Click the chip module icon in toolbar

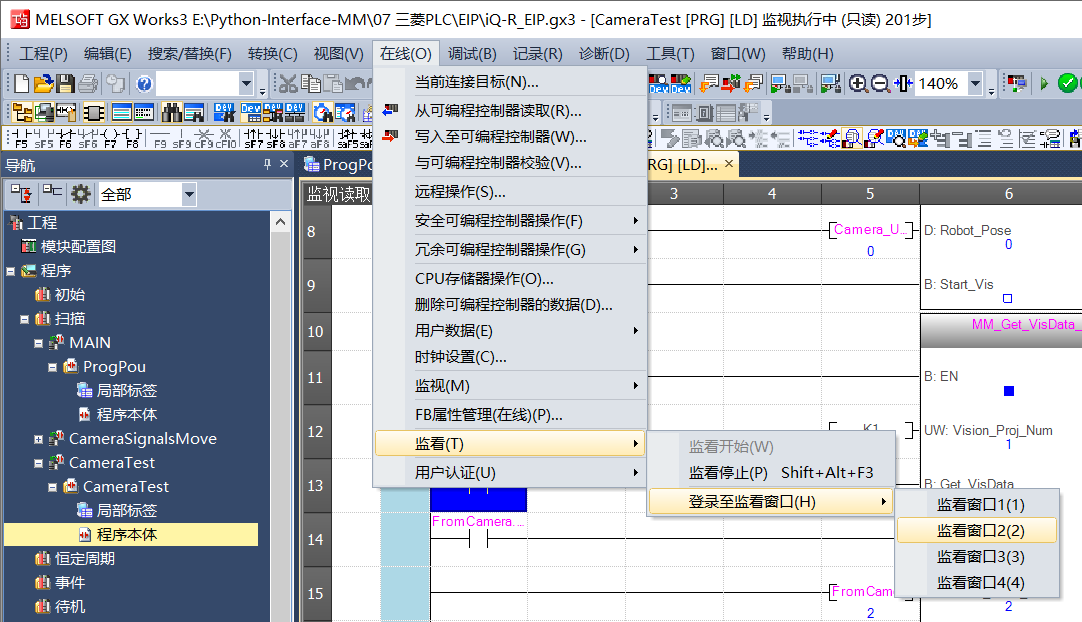tap(93, 113)
